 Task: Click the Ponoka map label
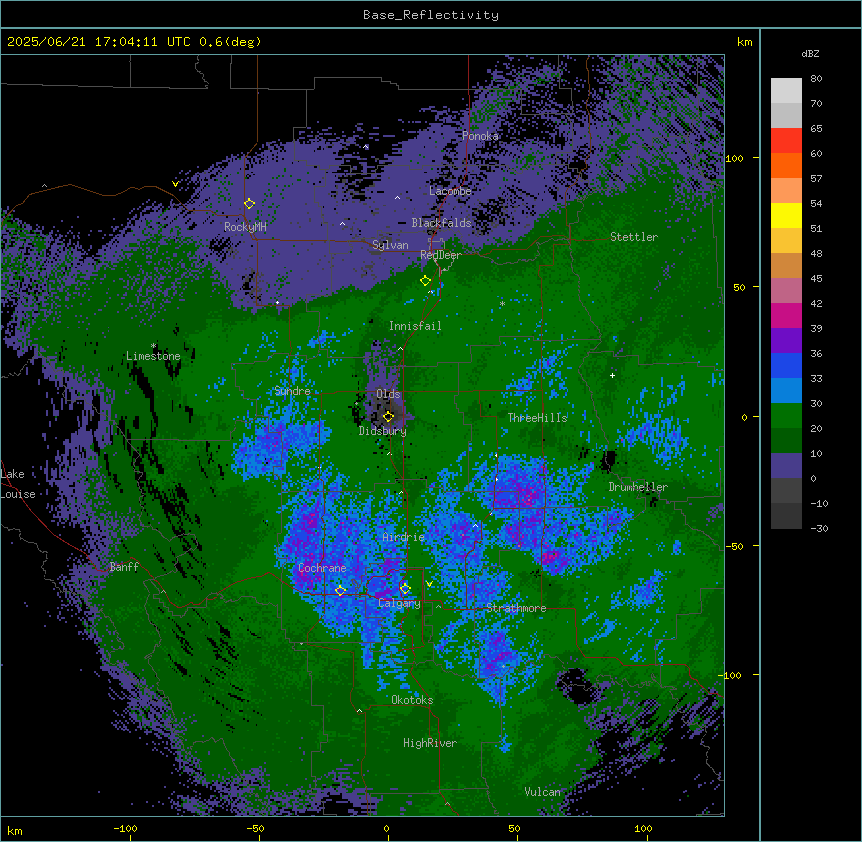[x=480, y=136]
